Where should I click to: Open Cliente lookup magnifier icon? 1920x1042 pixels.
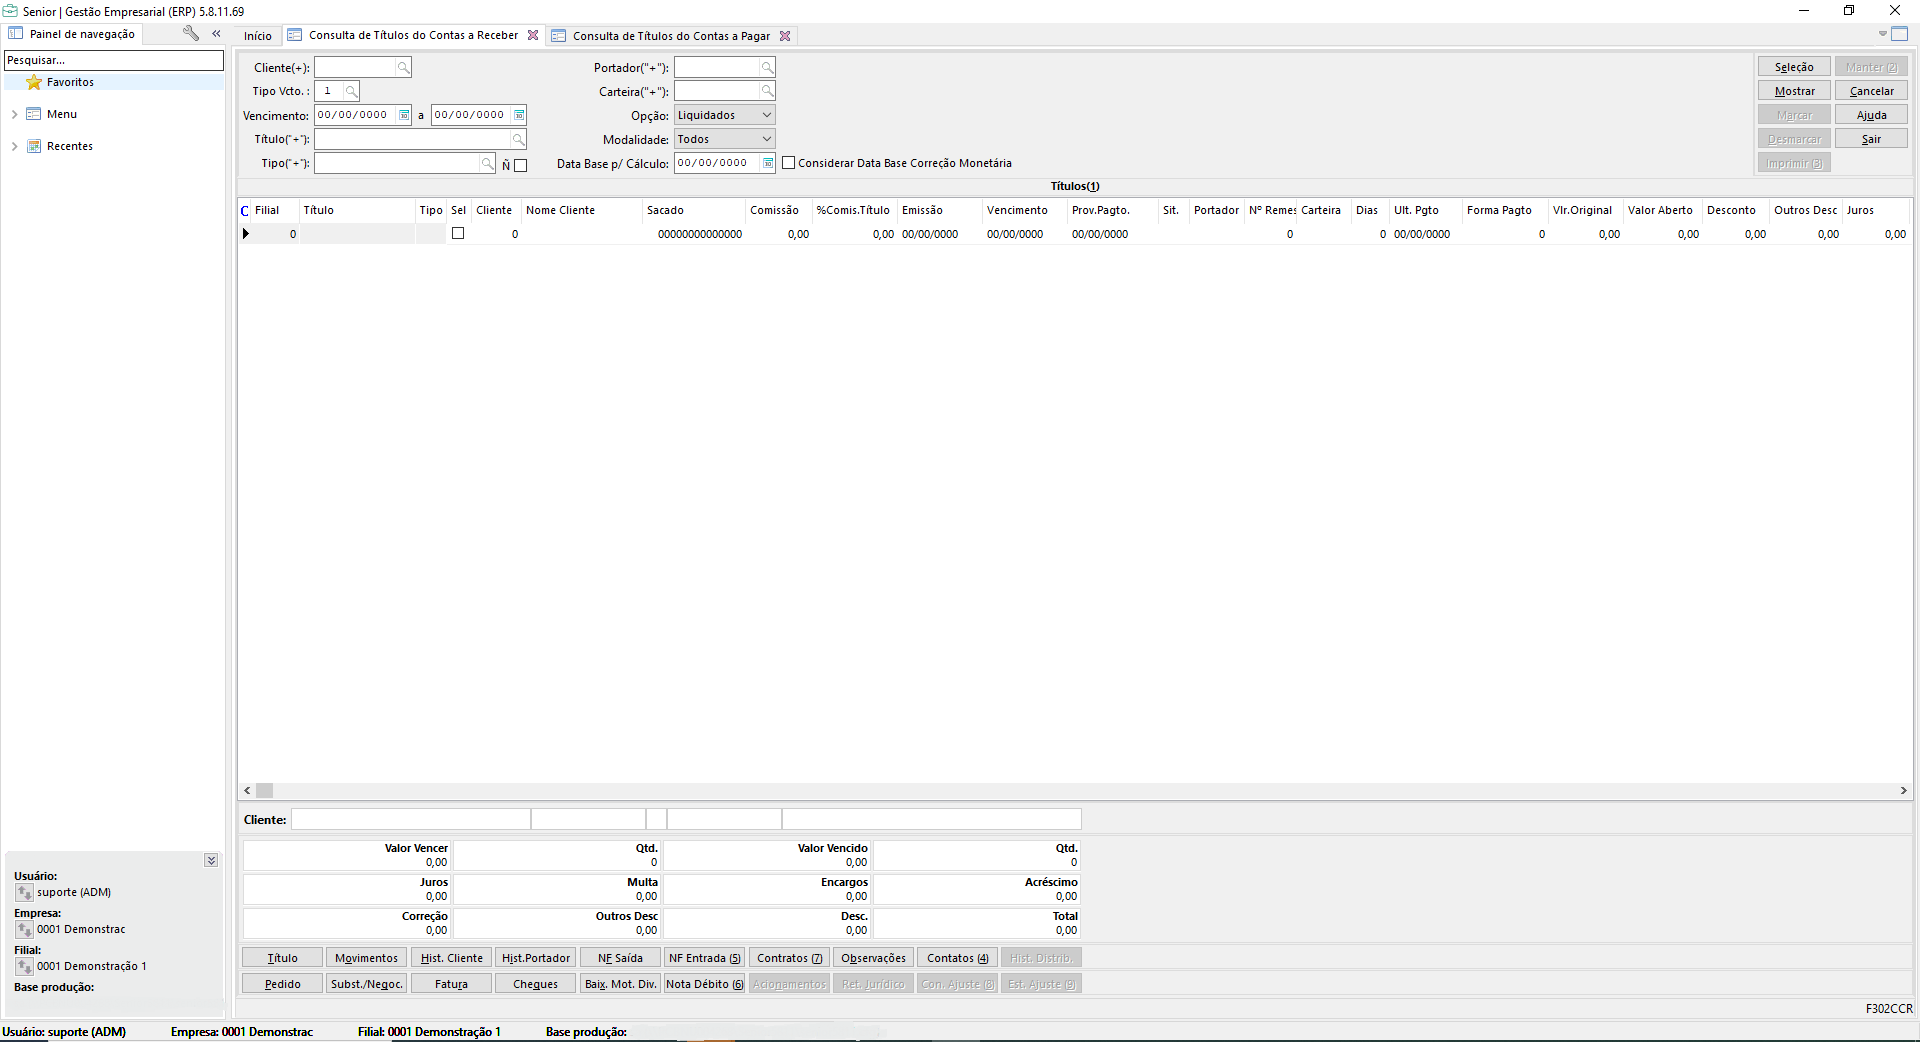click(x=403, y=67)
